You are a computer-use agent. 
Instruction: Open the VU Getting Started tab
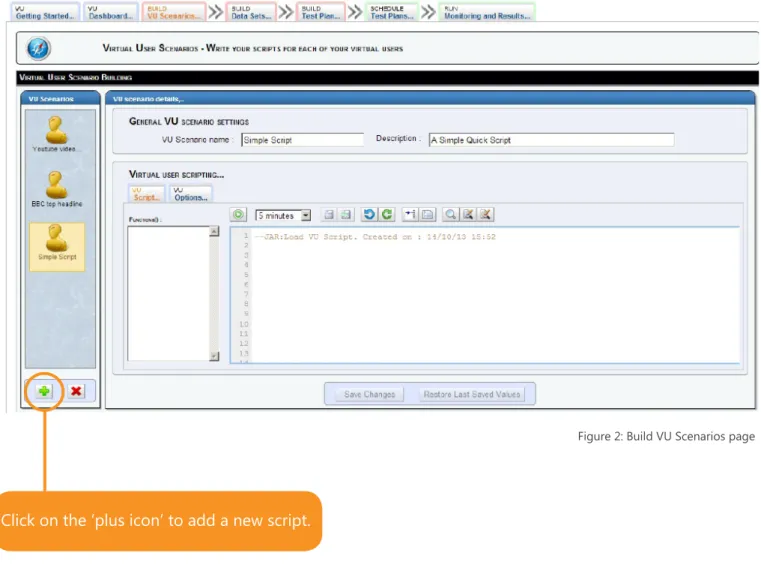(45, 12)
